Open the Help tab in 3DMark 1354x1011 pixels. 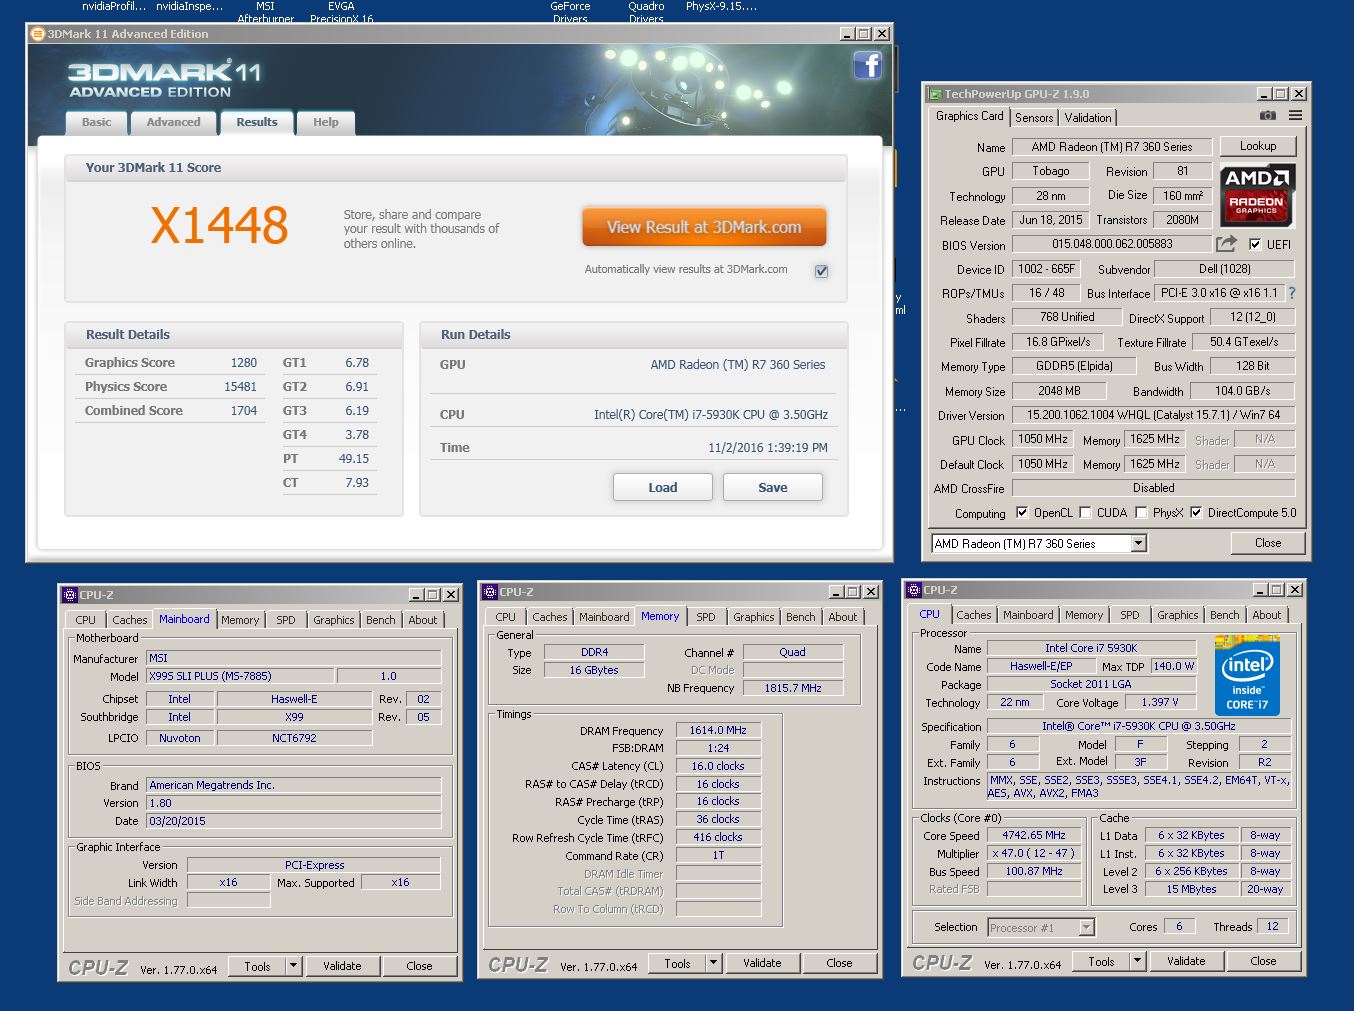point(326,122)
